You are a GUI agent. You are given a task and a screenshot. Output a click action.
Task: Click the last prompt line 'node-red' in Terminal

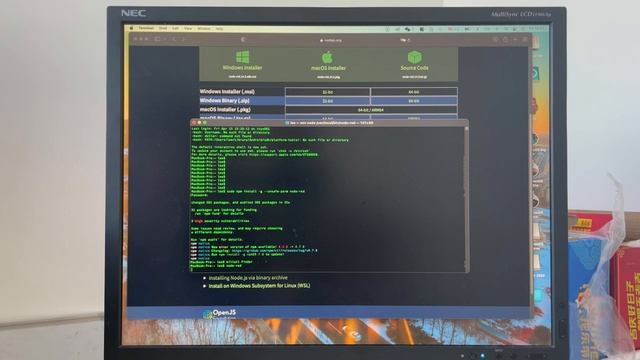tap(216, 265)
